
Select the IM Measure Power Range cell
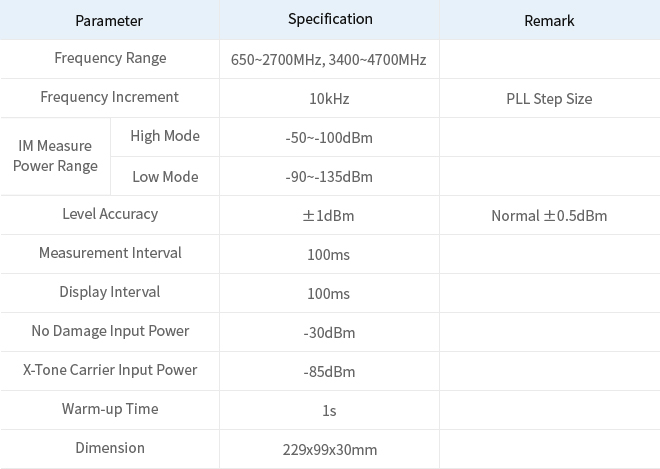[55, 156]
